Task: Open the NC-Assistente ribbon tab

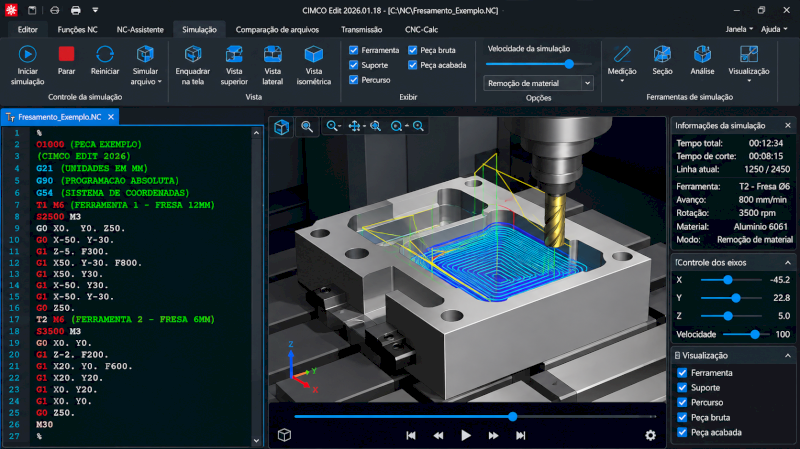Action: 140,30
